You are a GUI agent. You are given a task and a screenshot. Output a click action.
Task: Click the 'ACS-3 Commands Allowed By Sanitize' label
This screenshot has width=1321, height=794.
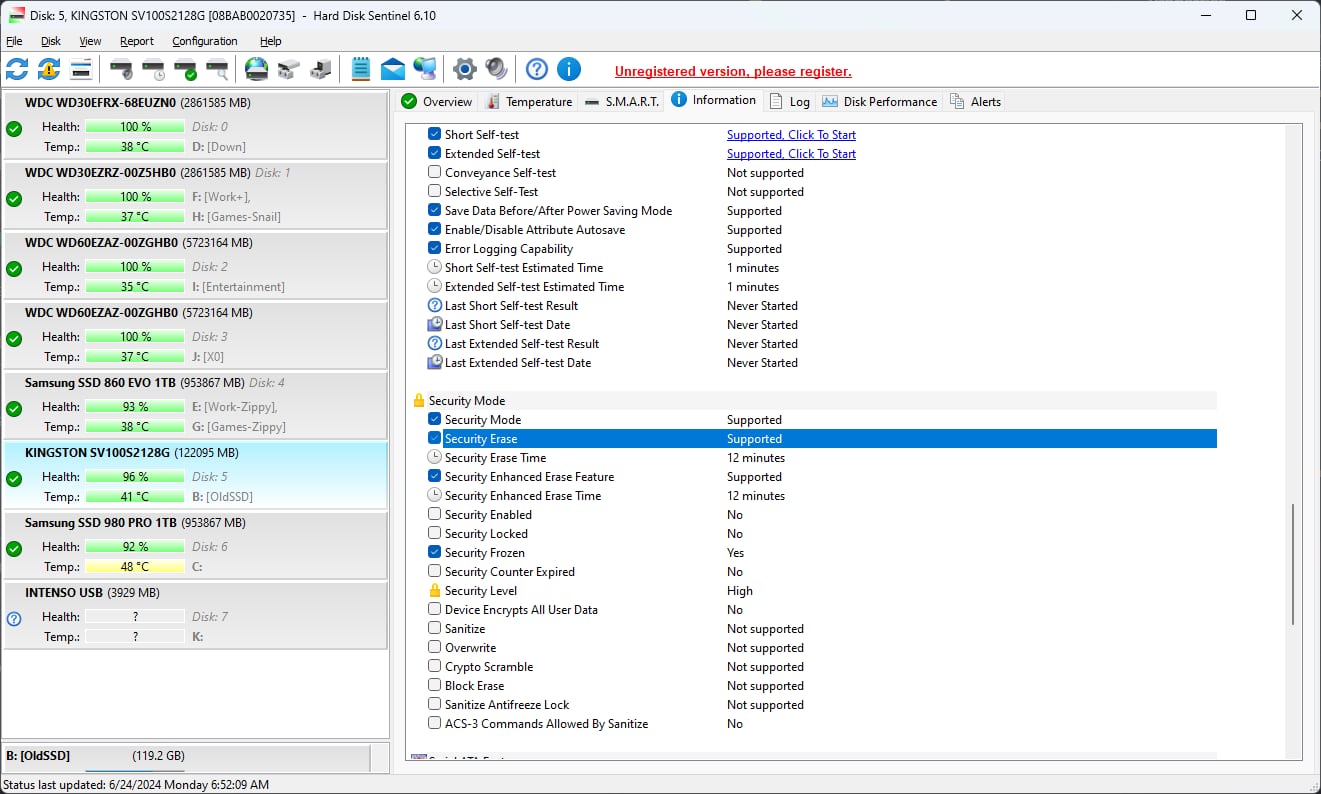[546, 724]
